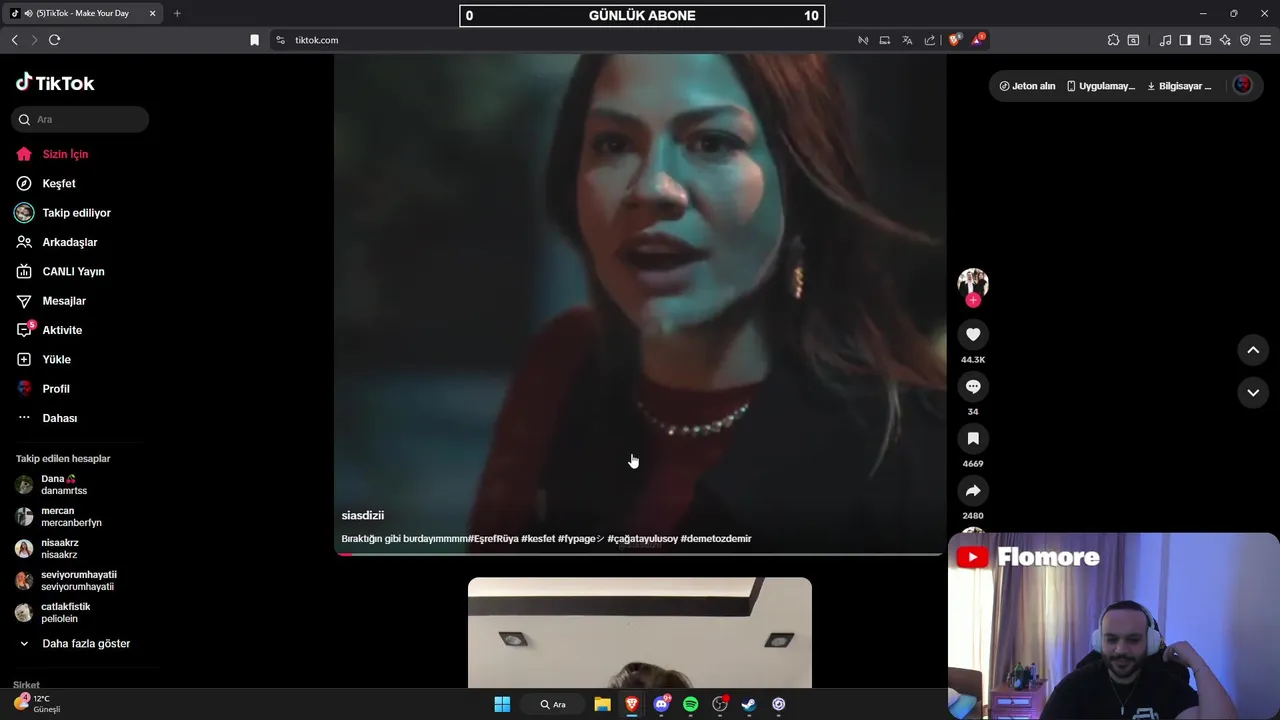1280x720 pixels.
Task: Go to next video with down arrow
Action: (1253, 393)
